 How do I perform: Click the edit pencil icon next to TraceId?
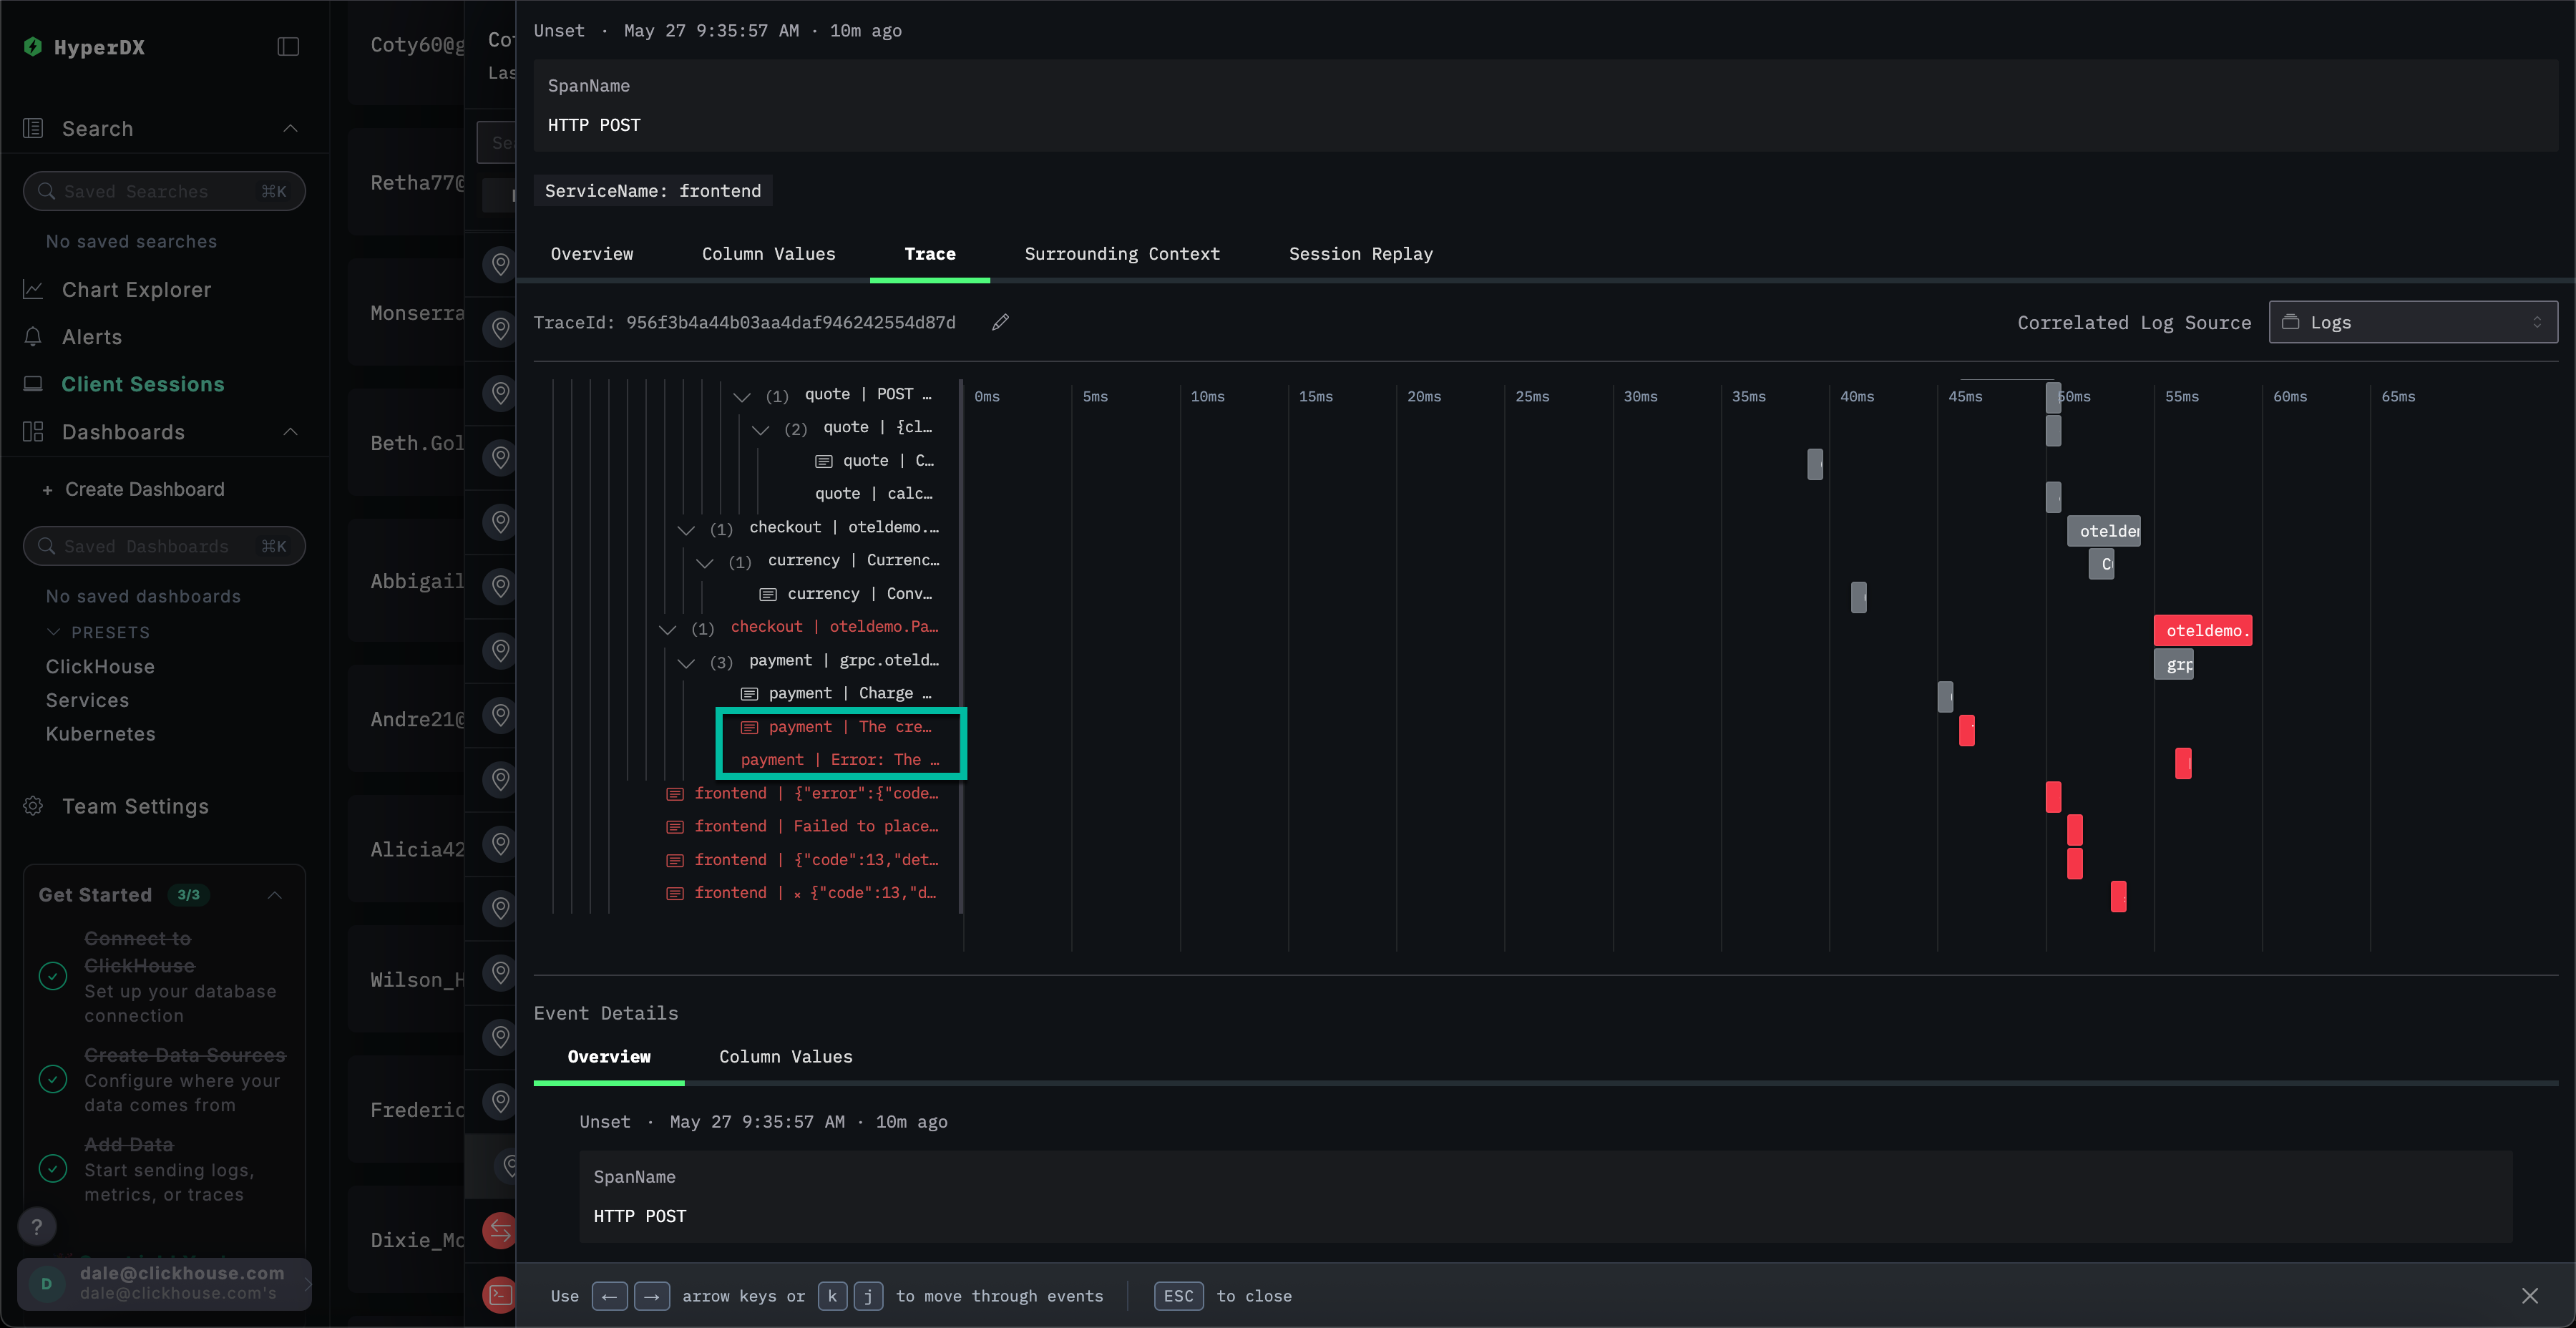pos(1000,322)
